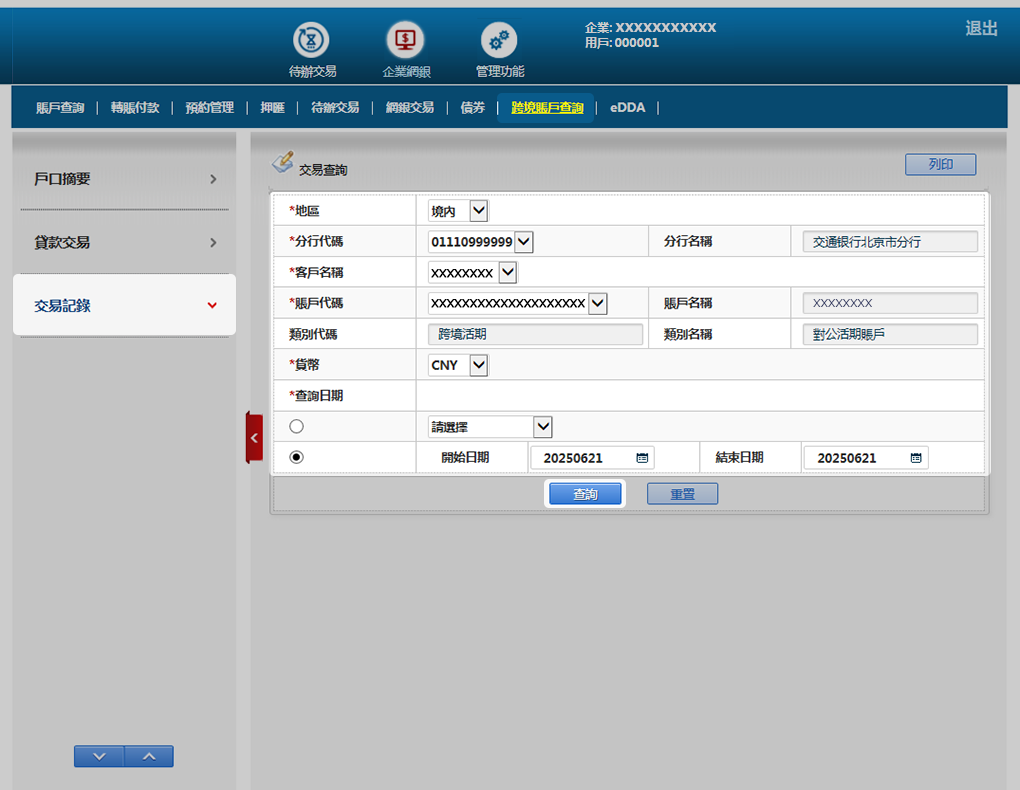Open the 押匯 menu

coord(272,108)
